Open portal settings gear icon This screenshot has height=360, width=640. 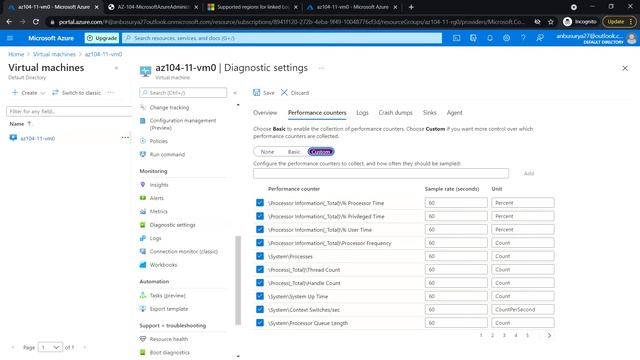507,38
